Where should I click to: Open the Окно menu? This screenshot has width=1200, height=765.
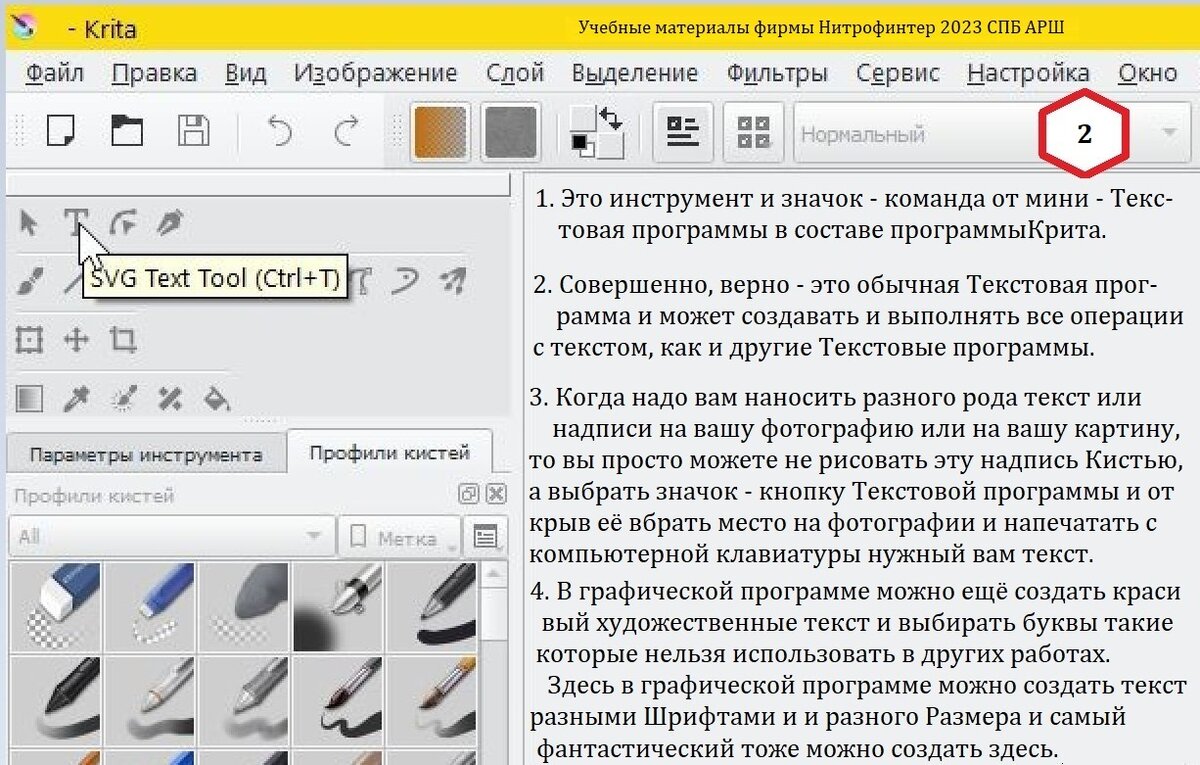click(x=1148, y=73)
